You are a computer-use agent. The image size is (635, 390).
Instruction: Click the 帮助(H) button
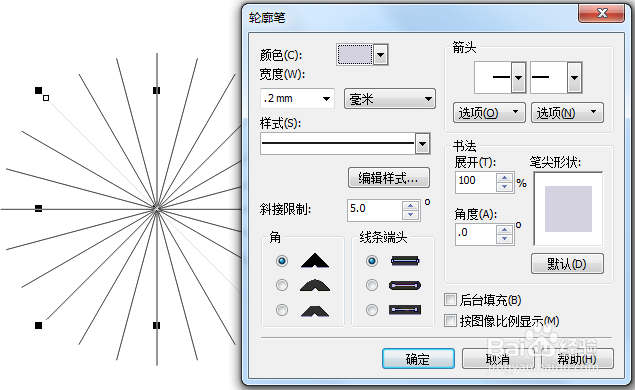[x=577, y=359]
